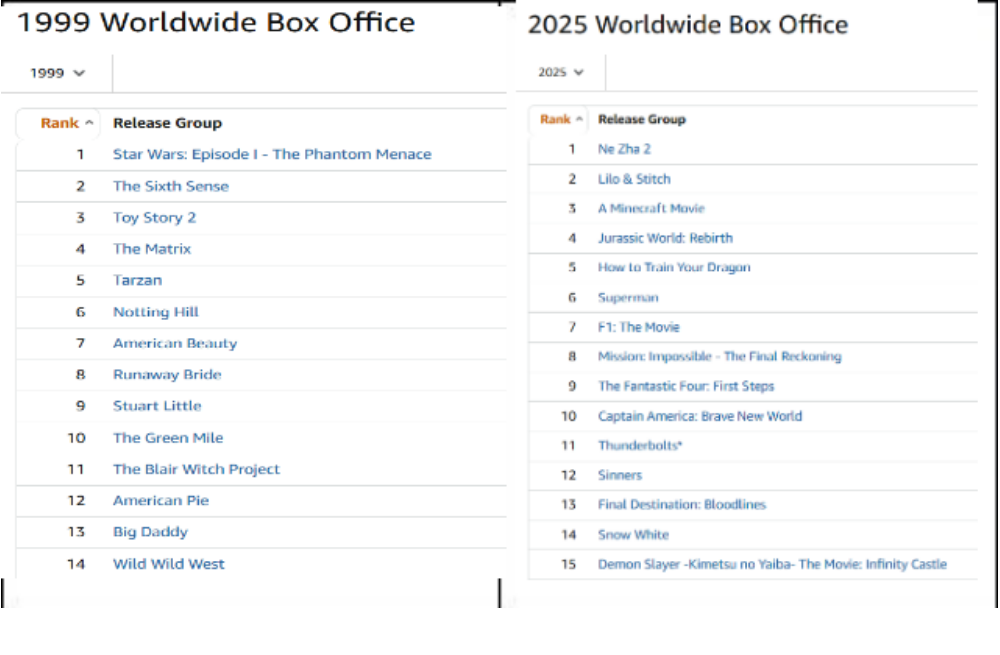Click rank 10 beside The Green Mile
The height and width of the screenshot is (655, 1000).
point(76,438)
